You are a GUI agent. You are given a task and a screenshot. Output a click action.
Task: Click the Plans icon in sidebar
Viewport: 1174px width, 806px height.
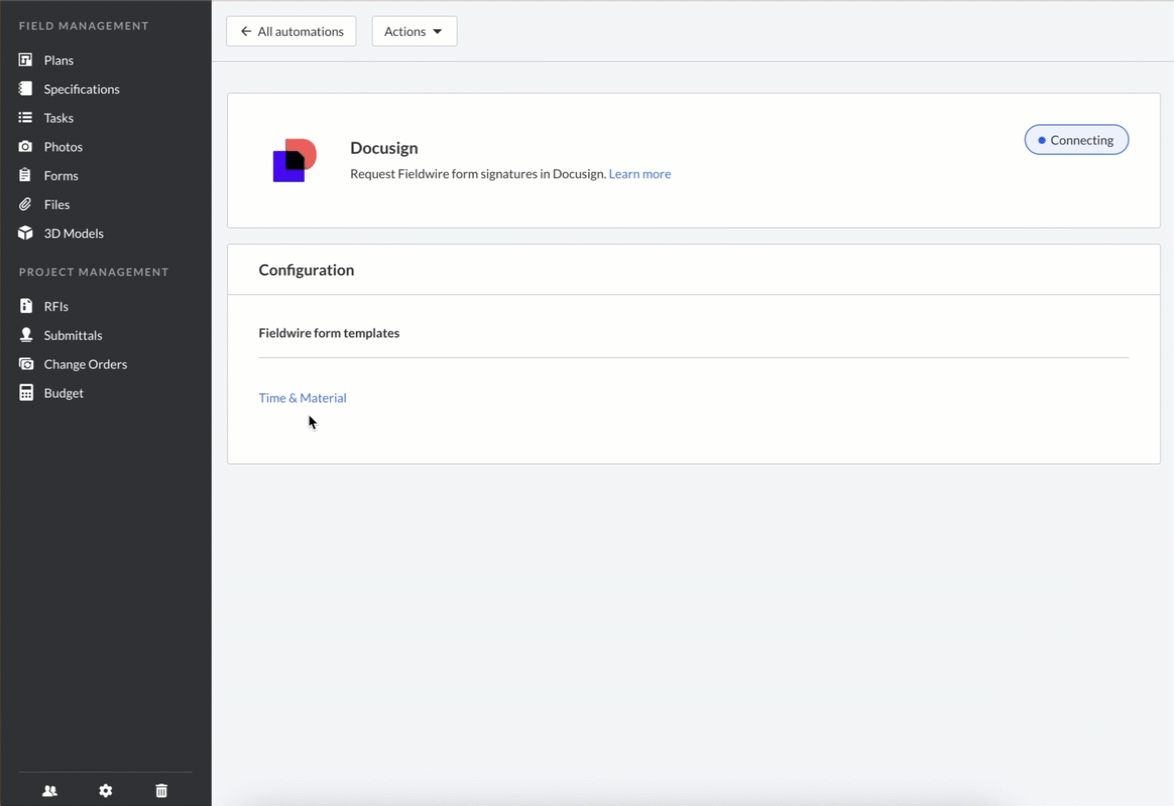26,60
